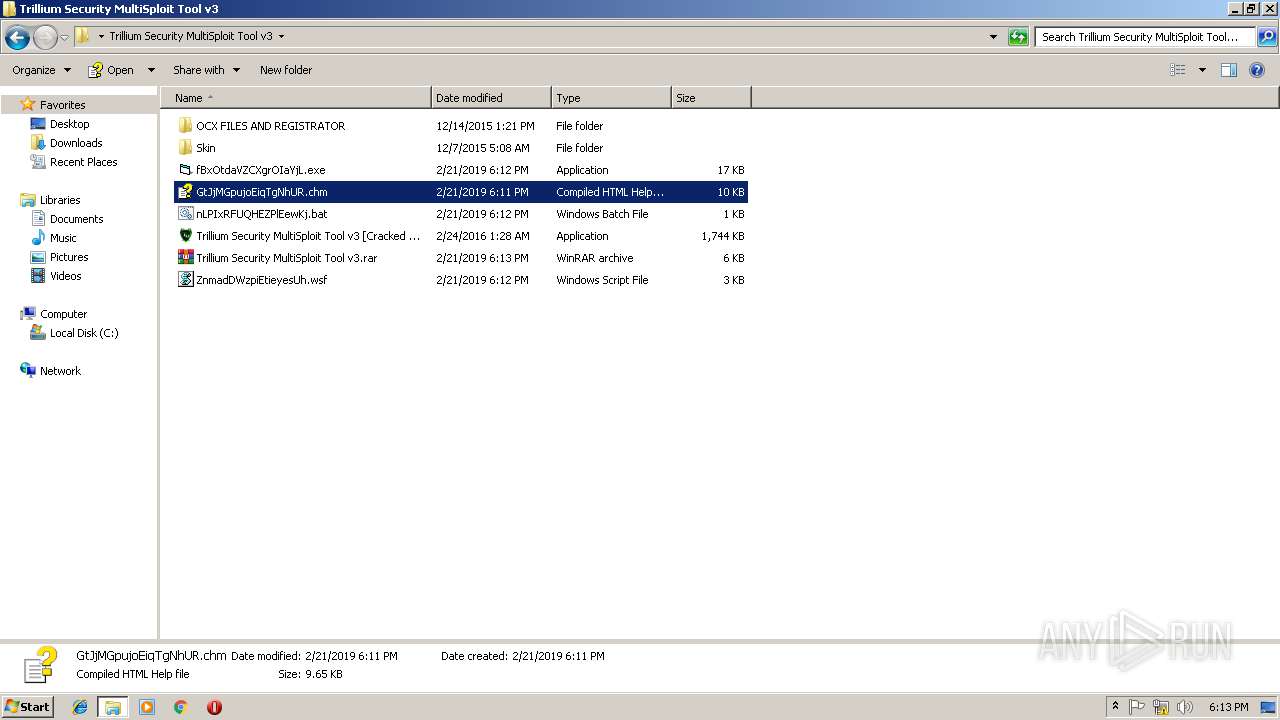The image size is (1280, 720).
Task: Open the Share with dropdown arrow
Action: [x=236, y=70]
